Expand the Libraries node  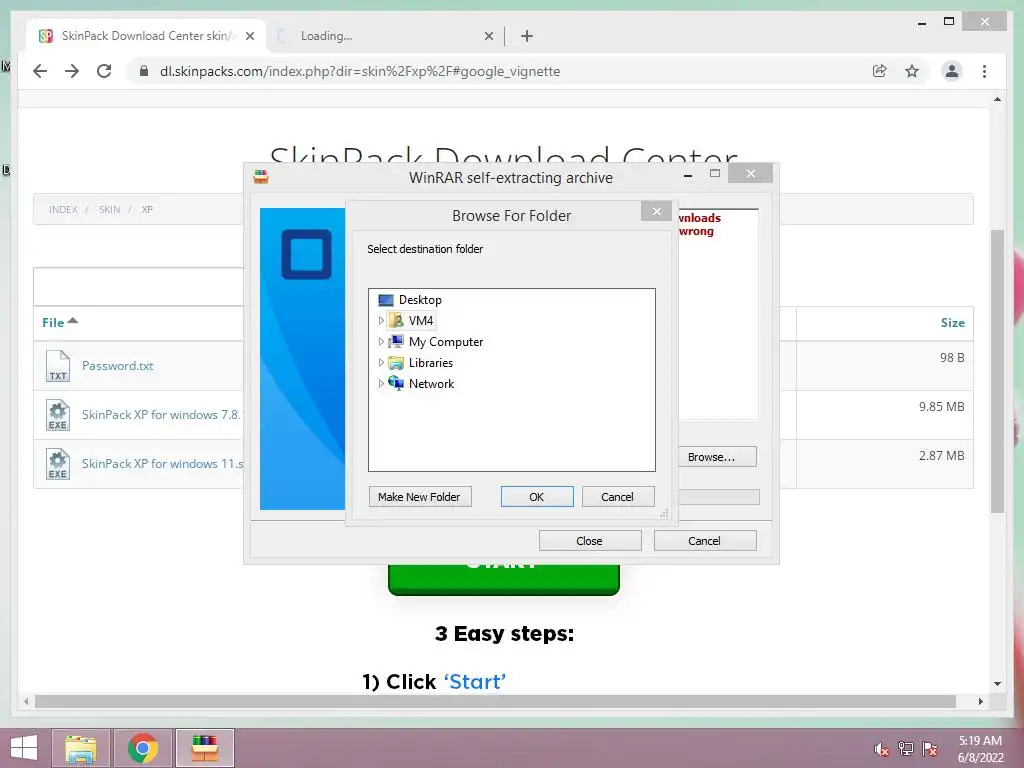[381, 362]
